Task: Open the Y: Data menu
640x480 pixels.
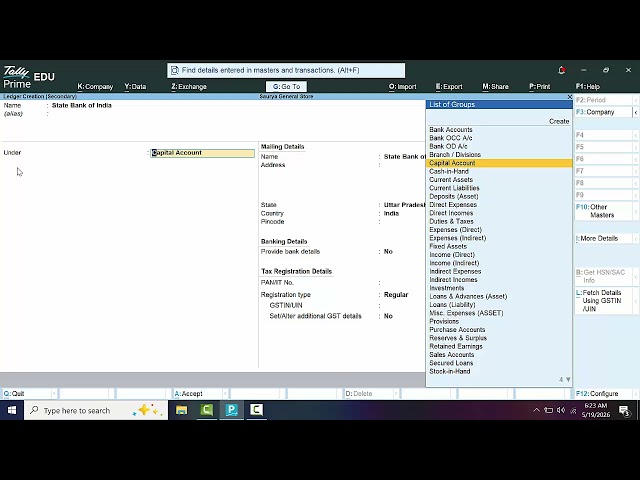Action: [x=135, y=87]
